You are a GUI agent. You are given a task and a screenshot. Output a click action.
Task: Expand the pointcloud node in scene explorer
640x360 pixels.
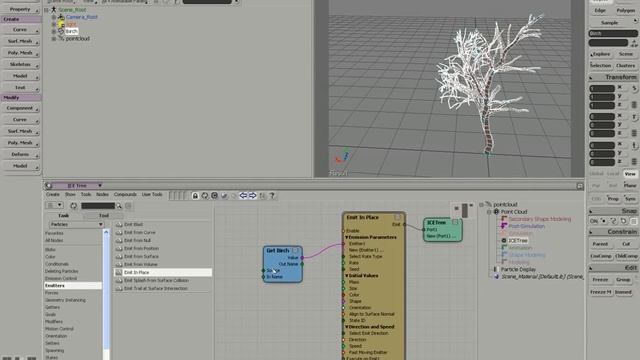54,39
